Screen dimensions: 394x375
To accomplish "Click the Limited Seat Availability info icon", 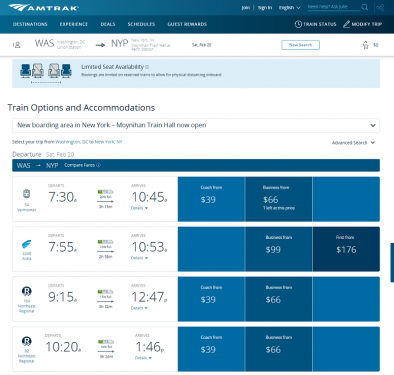I will pyautogui.click(x=147, y=67).
